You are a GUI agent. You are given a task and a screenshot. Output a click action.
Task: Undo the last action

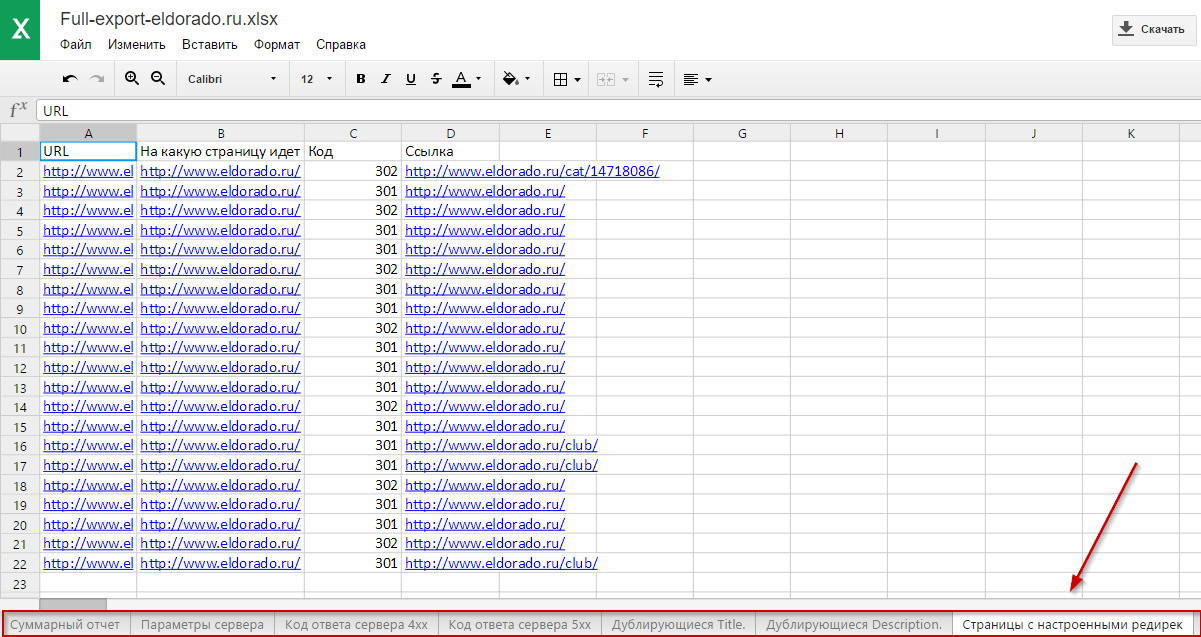coord(70,79)
